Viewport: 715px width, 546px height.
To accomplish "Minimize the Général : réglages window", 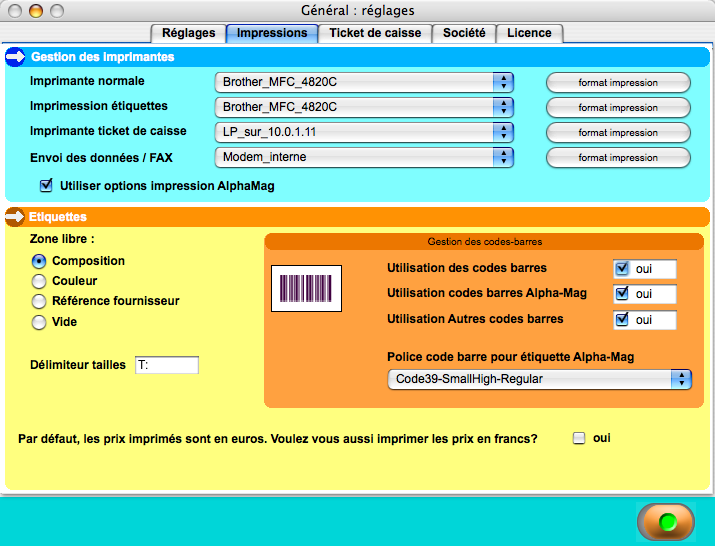I will pos(36,10).
